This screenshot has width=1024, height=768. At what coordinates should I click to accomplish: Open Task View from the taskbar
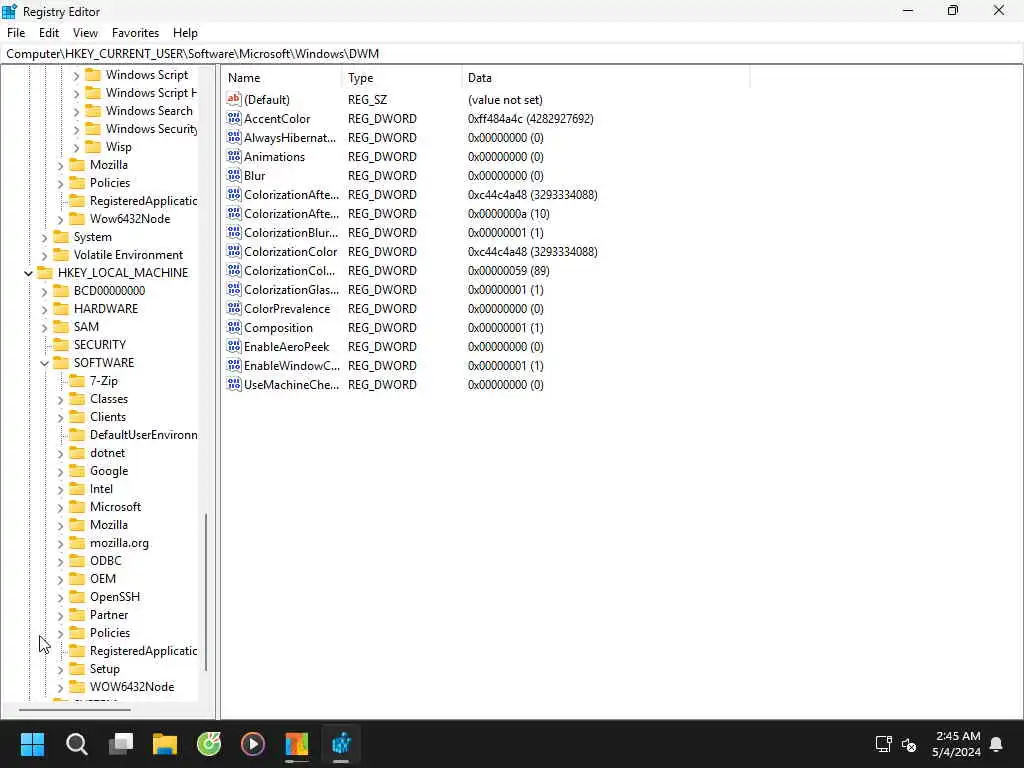pos(121,744)
